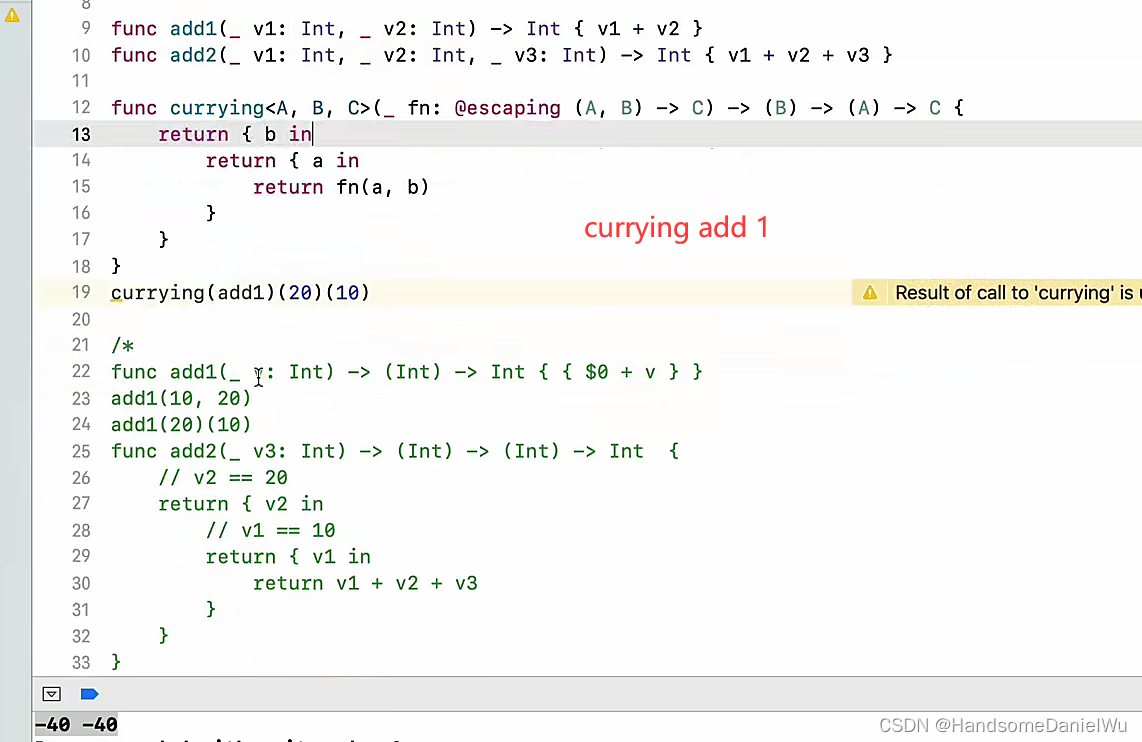1142x742 pixels.
Task: Toggle the debug area disclosure control
Action: point(51,693)
